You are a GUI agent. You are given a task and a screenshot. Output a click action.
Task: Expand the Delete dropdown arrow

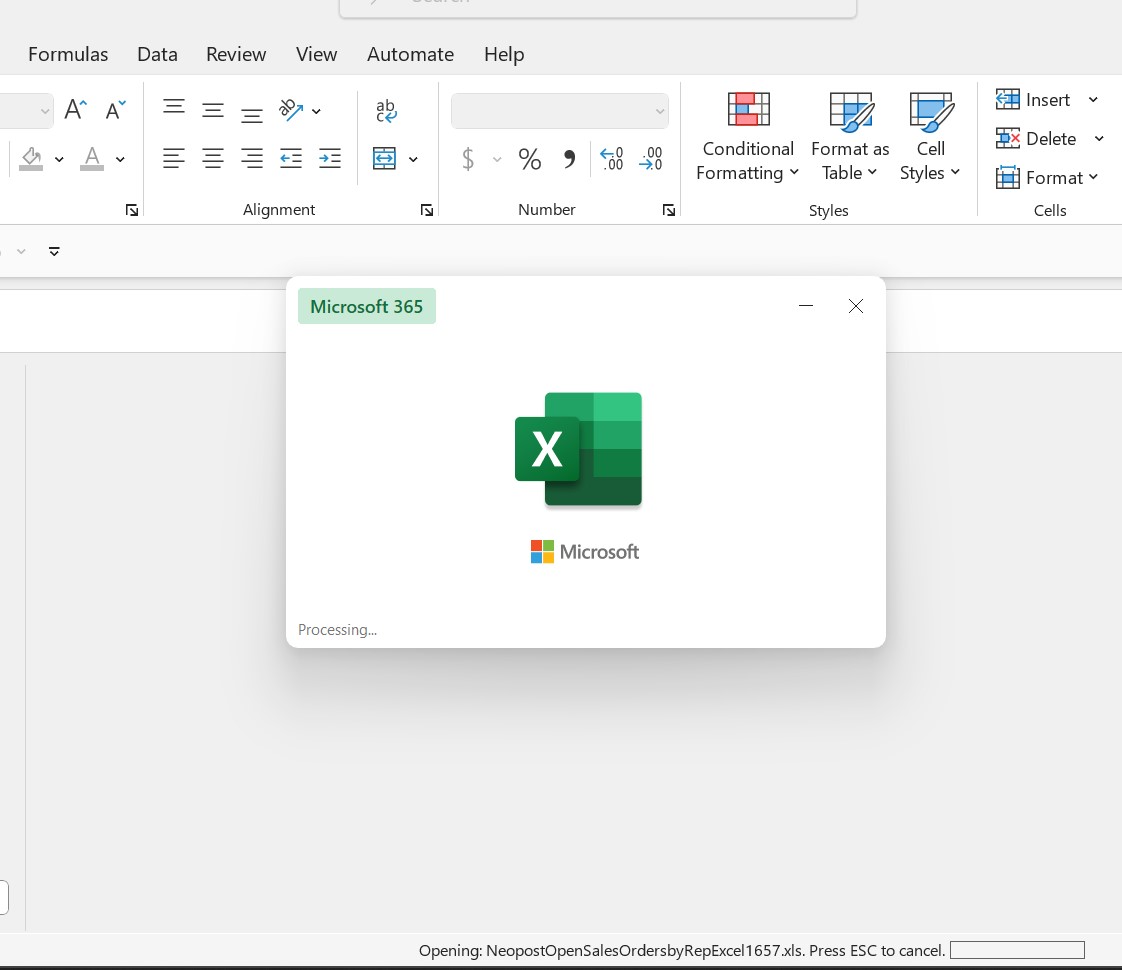point(1099,138)
